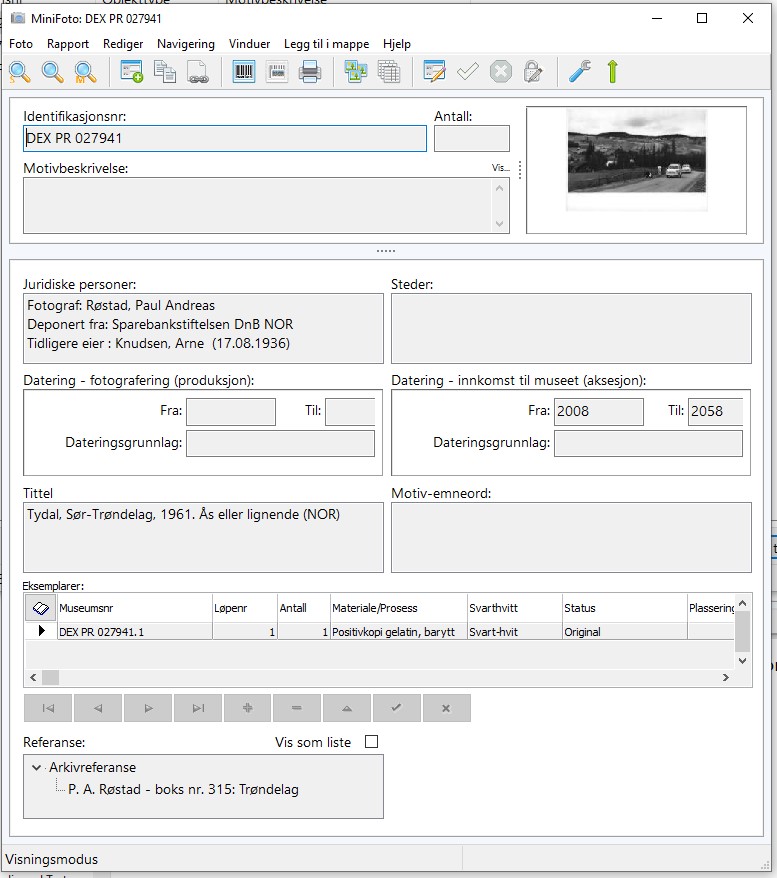Select the P. A. Røstad boks nr. 315 item
777x878 pixels.
click(183, 789)
